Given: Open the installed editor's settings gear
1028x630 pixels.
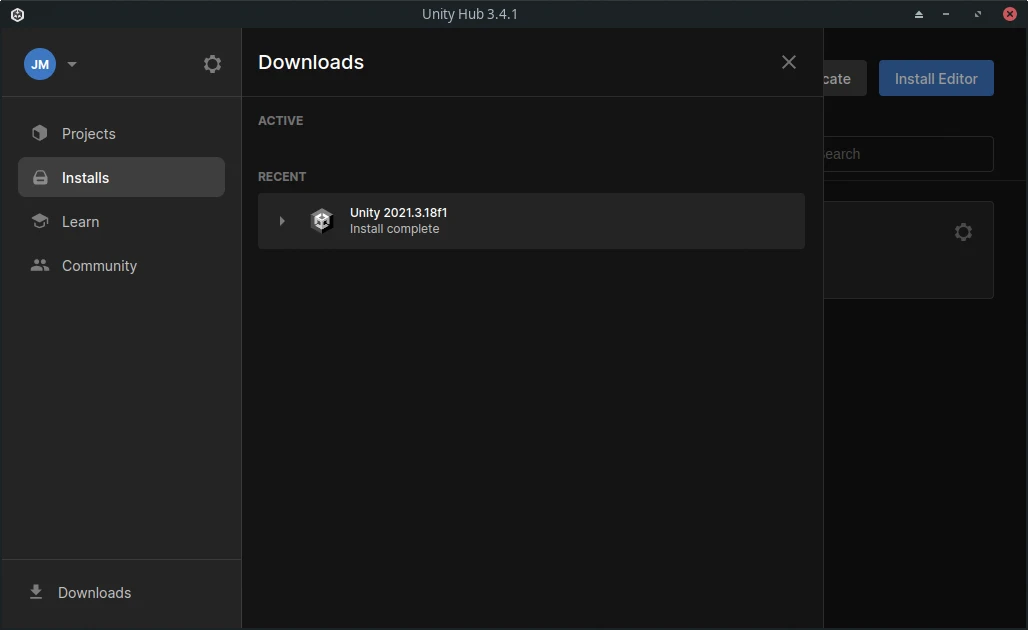Looking at the screenshot, I should click(962, 231).
